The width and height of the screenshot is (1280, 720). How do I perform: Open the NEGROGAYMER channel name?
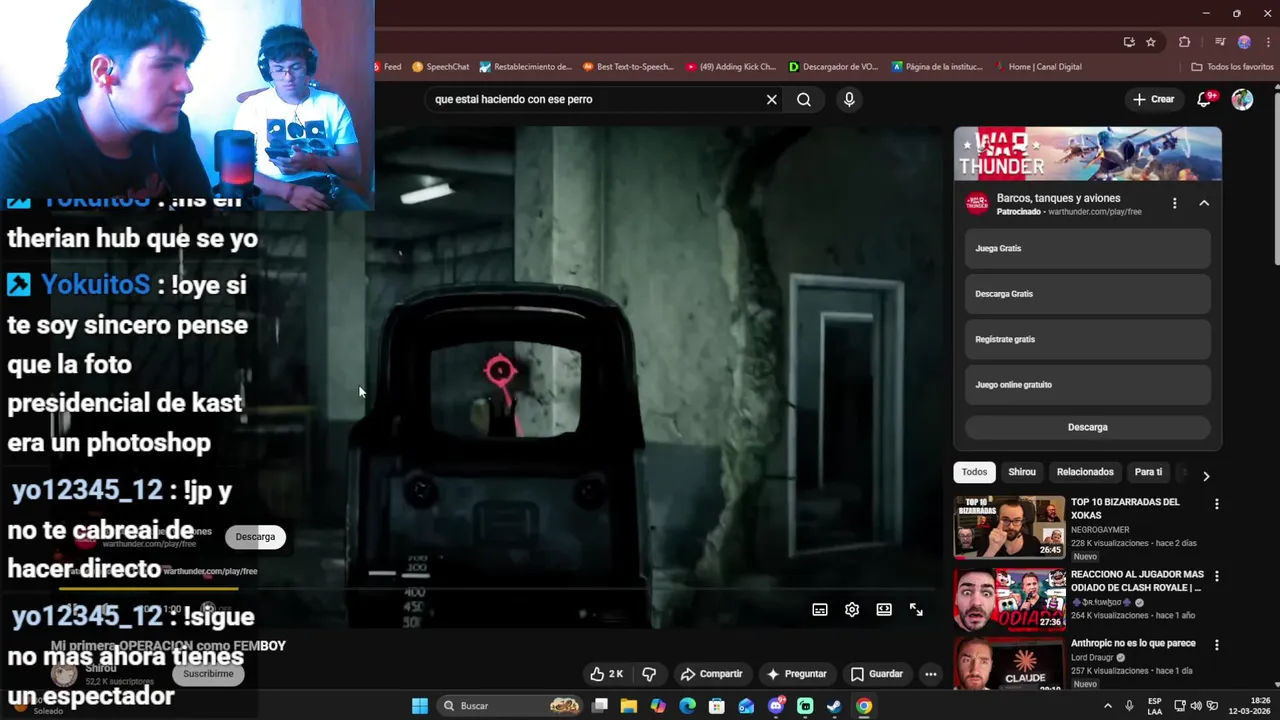1100,530
